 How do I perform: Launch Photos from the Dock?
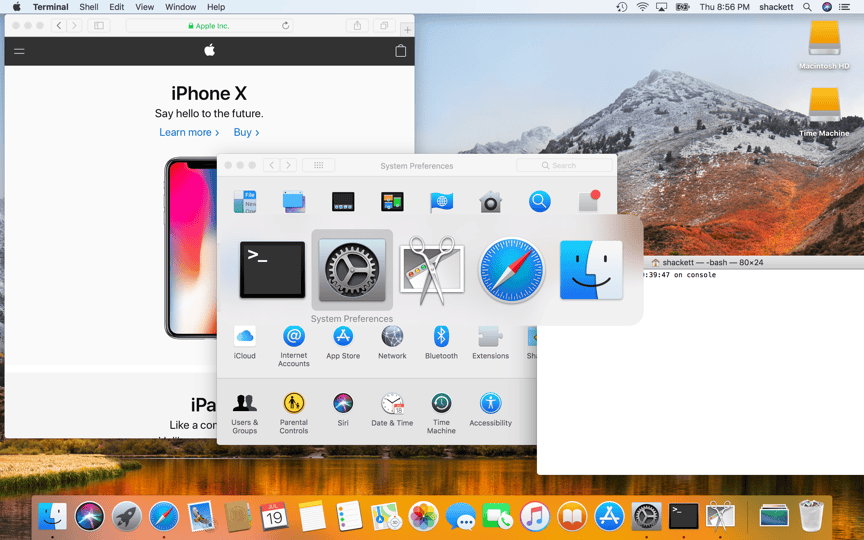point(423,517)
